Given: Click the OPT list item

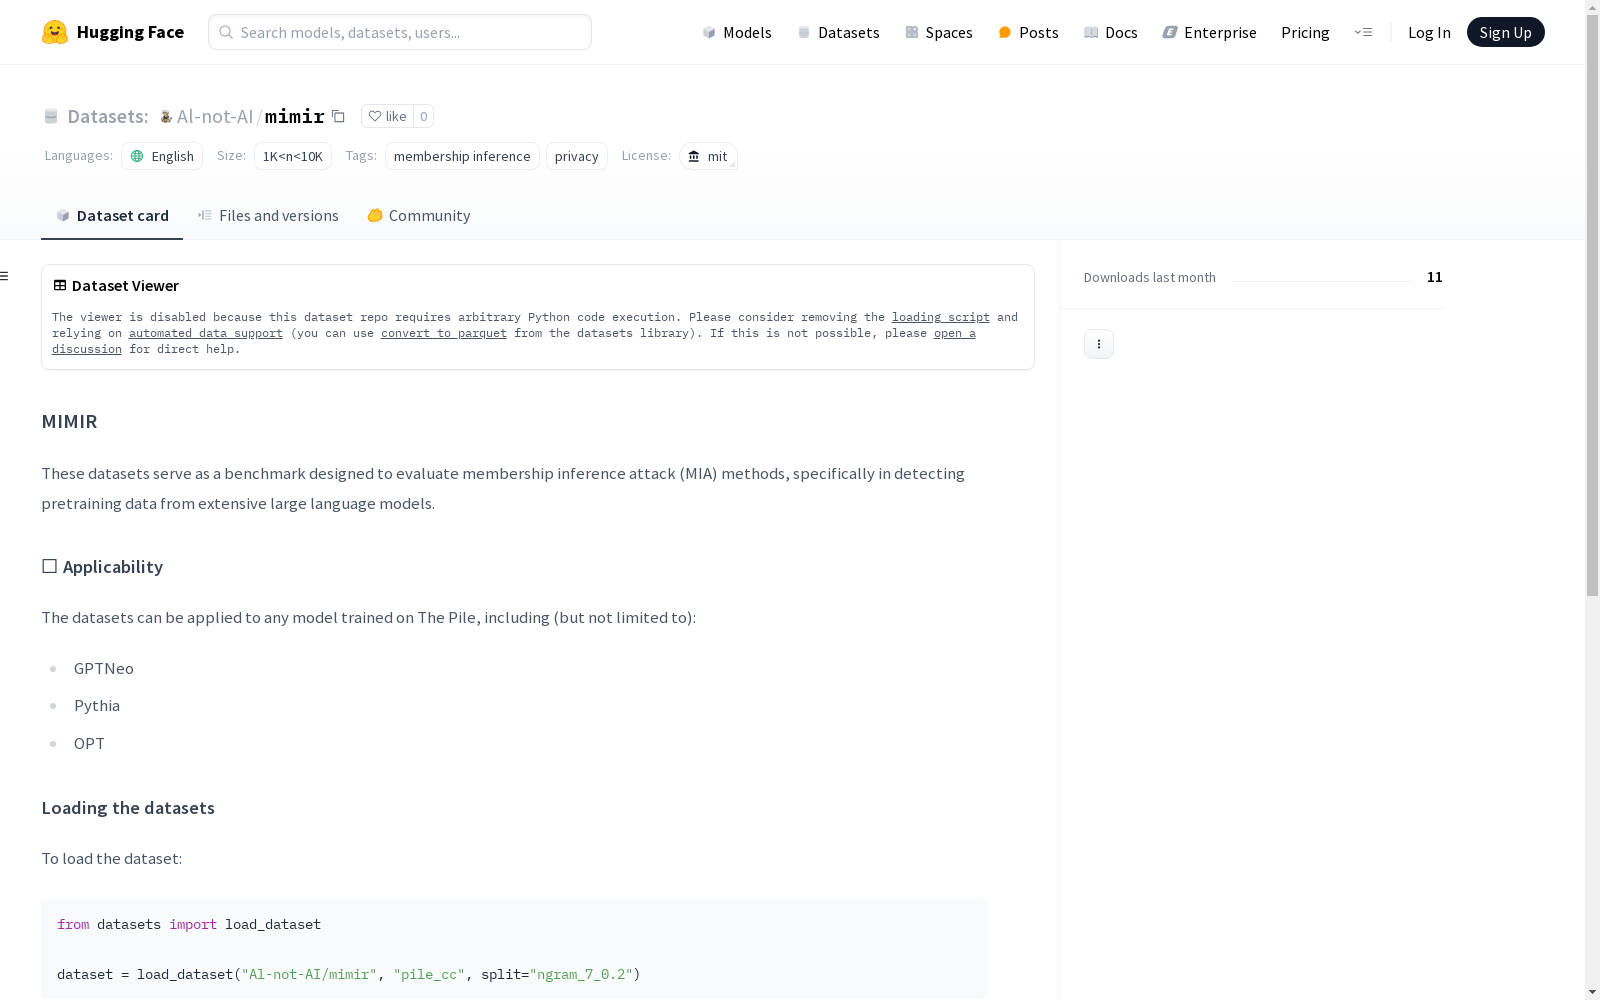Looking at the screenshot, I should pyautogui.click(x=89, y=743).
